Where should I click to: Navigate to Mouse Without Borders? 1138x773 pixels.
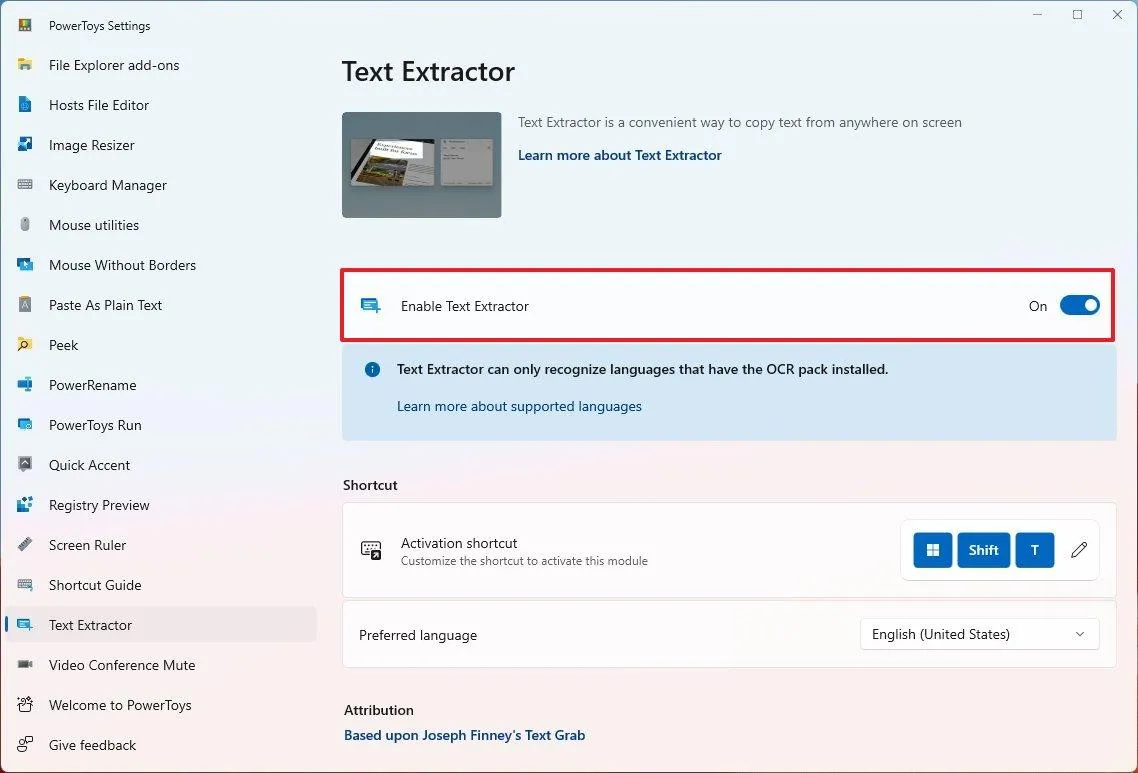tap(122, 265)
